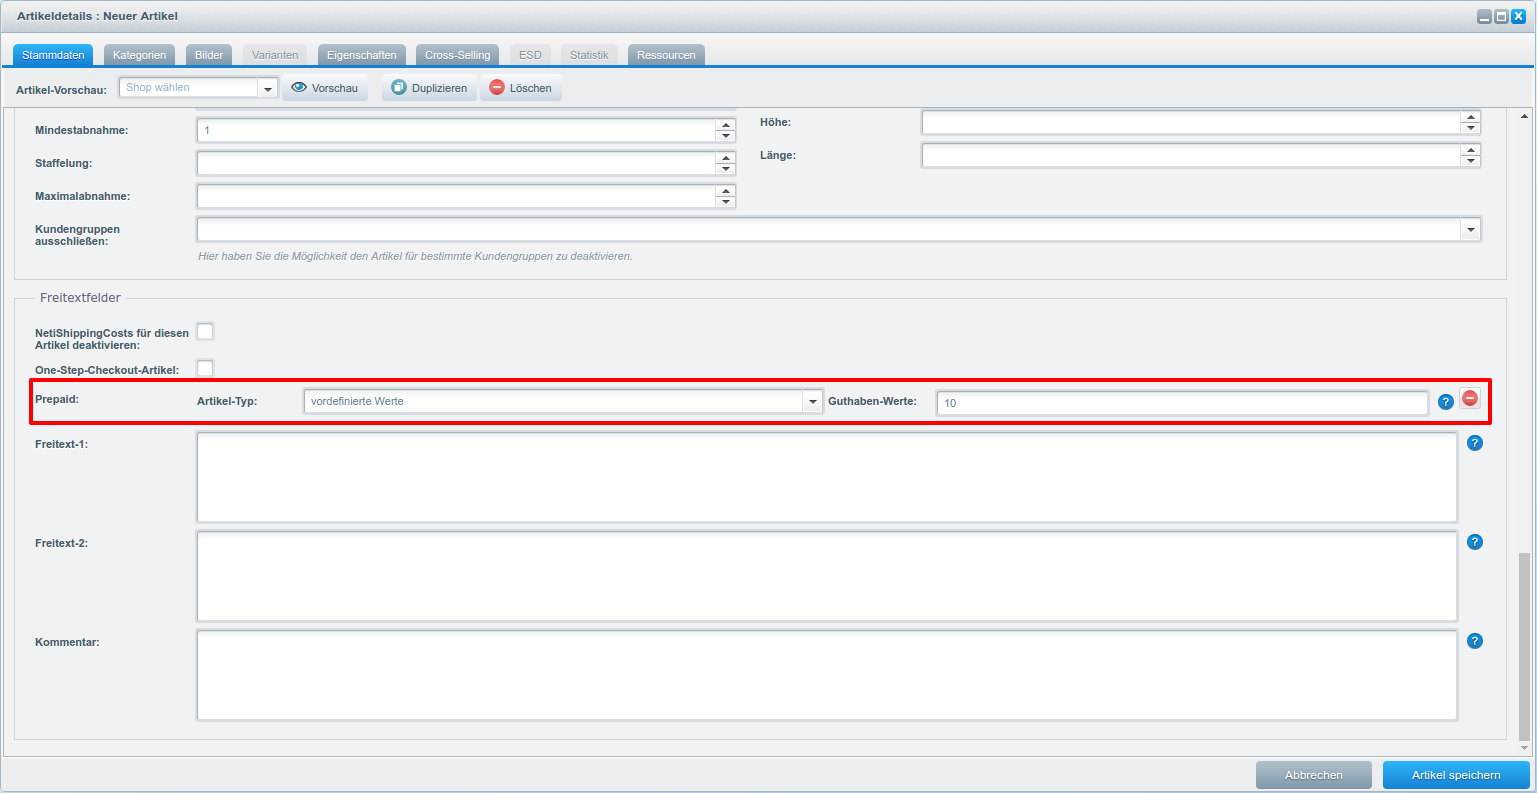1537x793 pixels.
Task: Switch to the Kategorien tab
Action: coord(139,55)
